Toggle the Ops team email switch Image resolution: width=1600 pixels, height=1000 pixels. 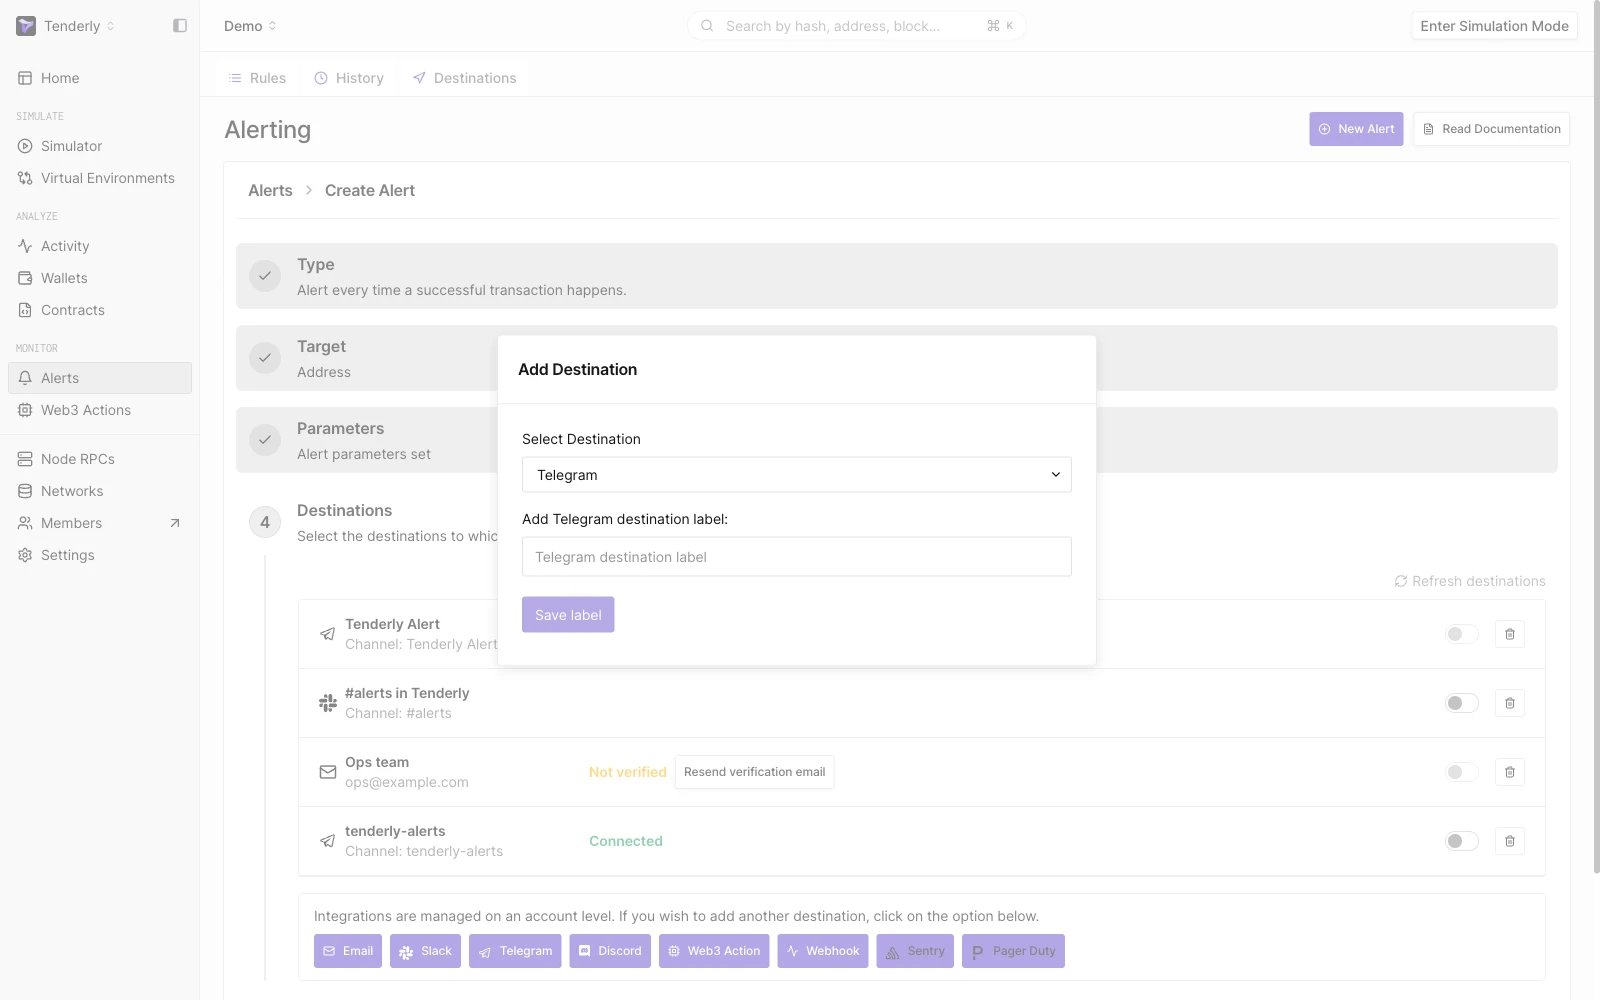[1462, 772]
